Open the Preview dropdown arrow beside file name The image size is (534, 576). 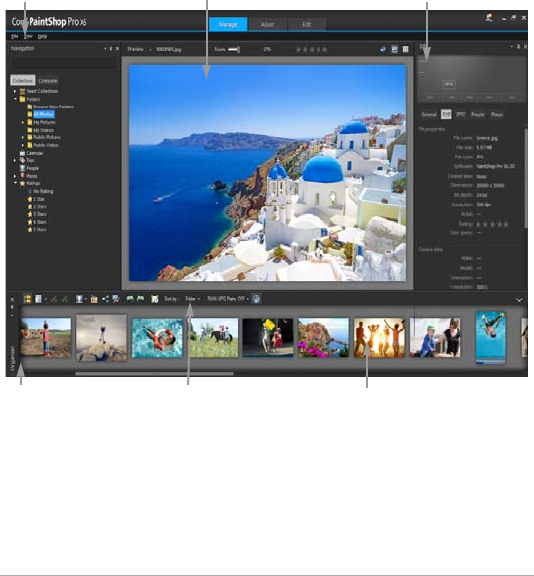point(150,49)
